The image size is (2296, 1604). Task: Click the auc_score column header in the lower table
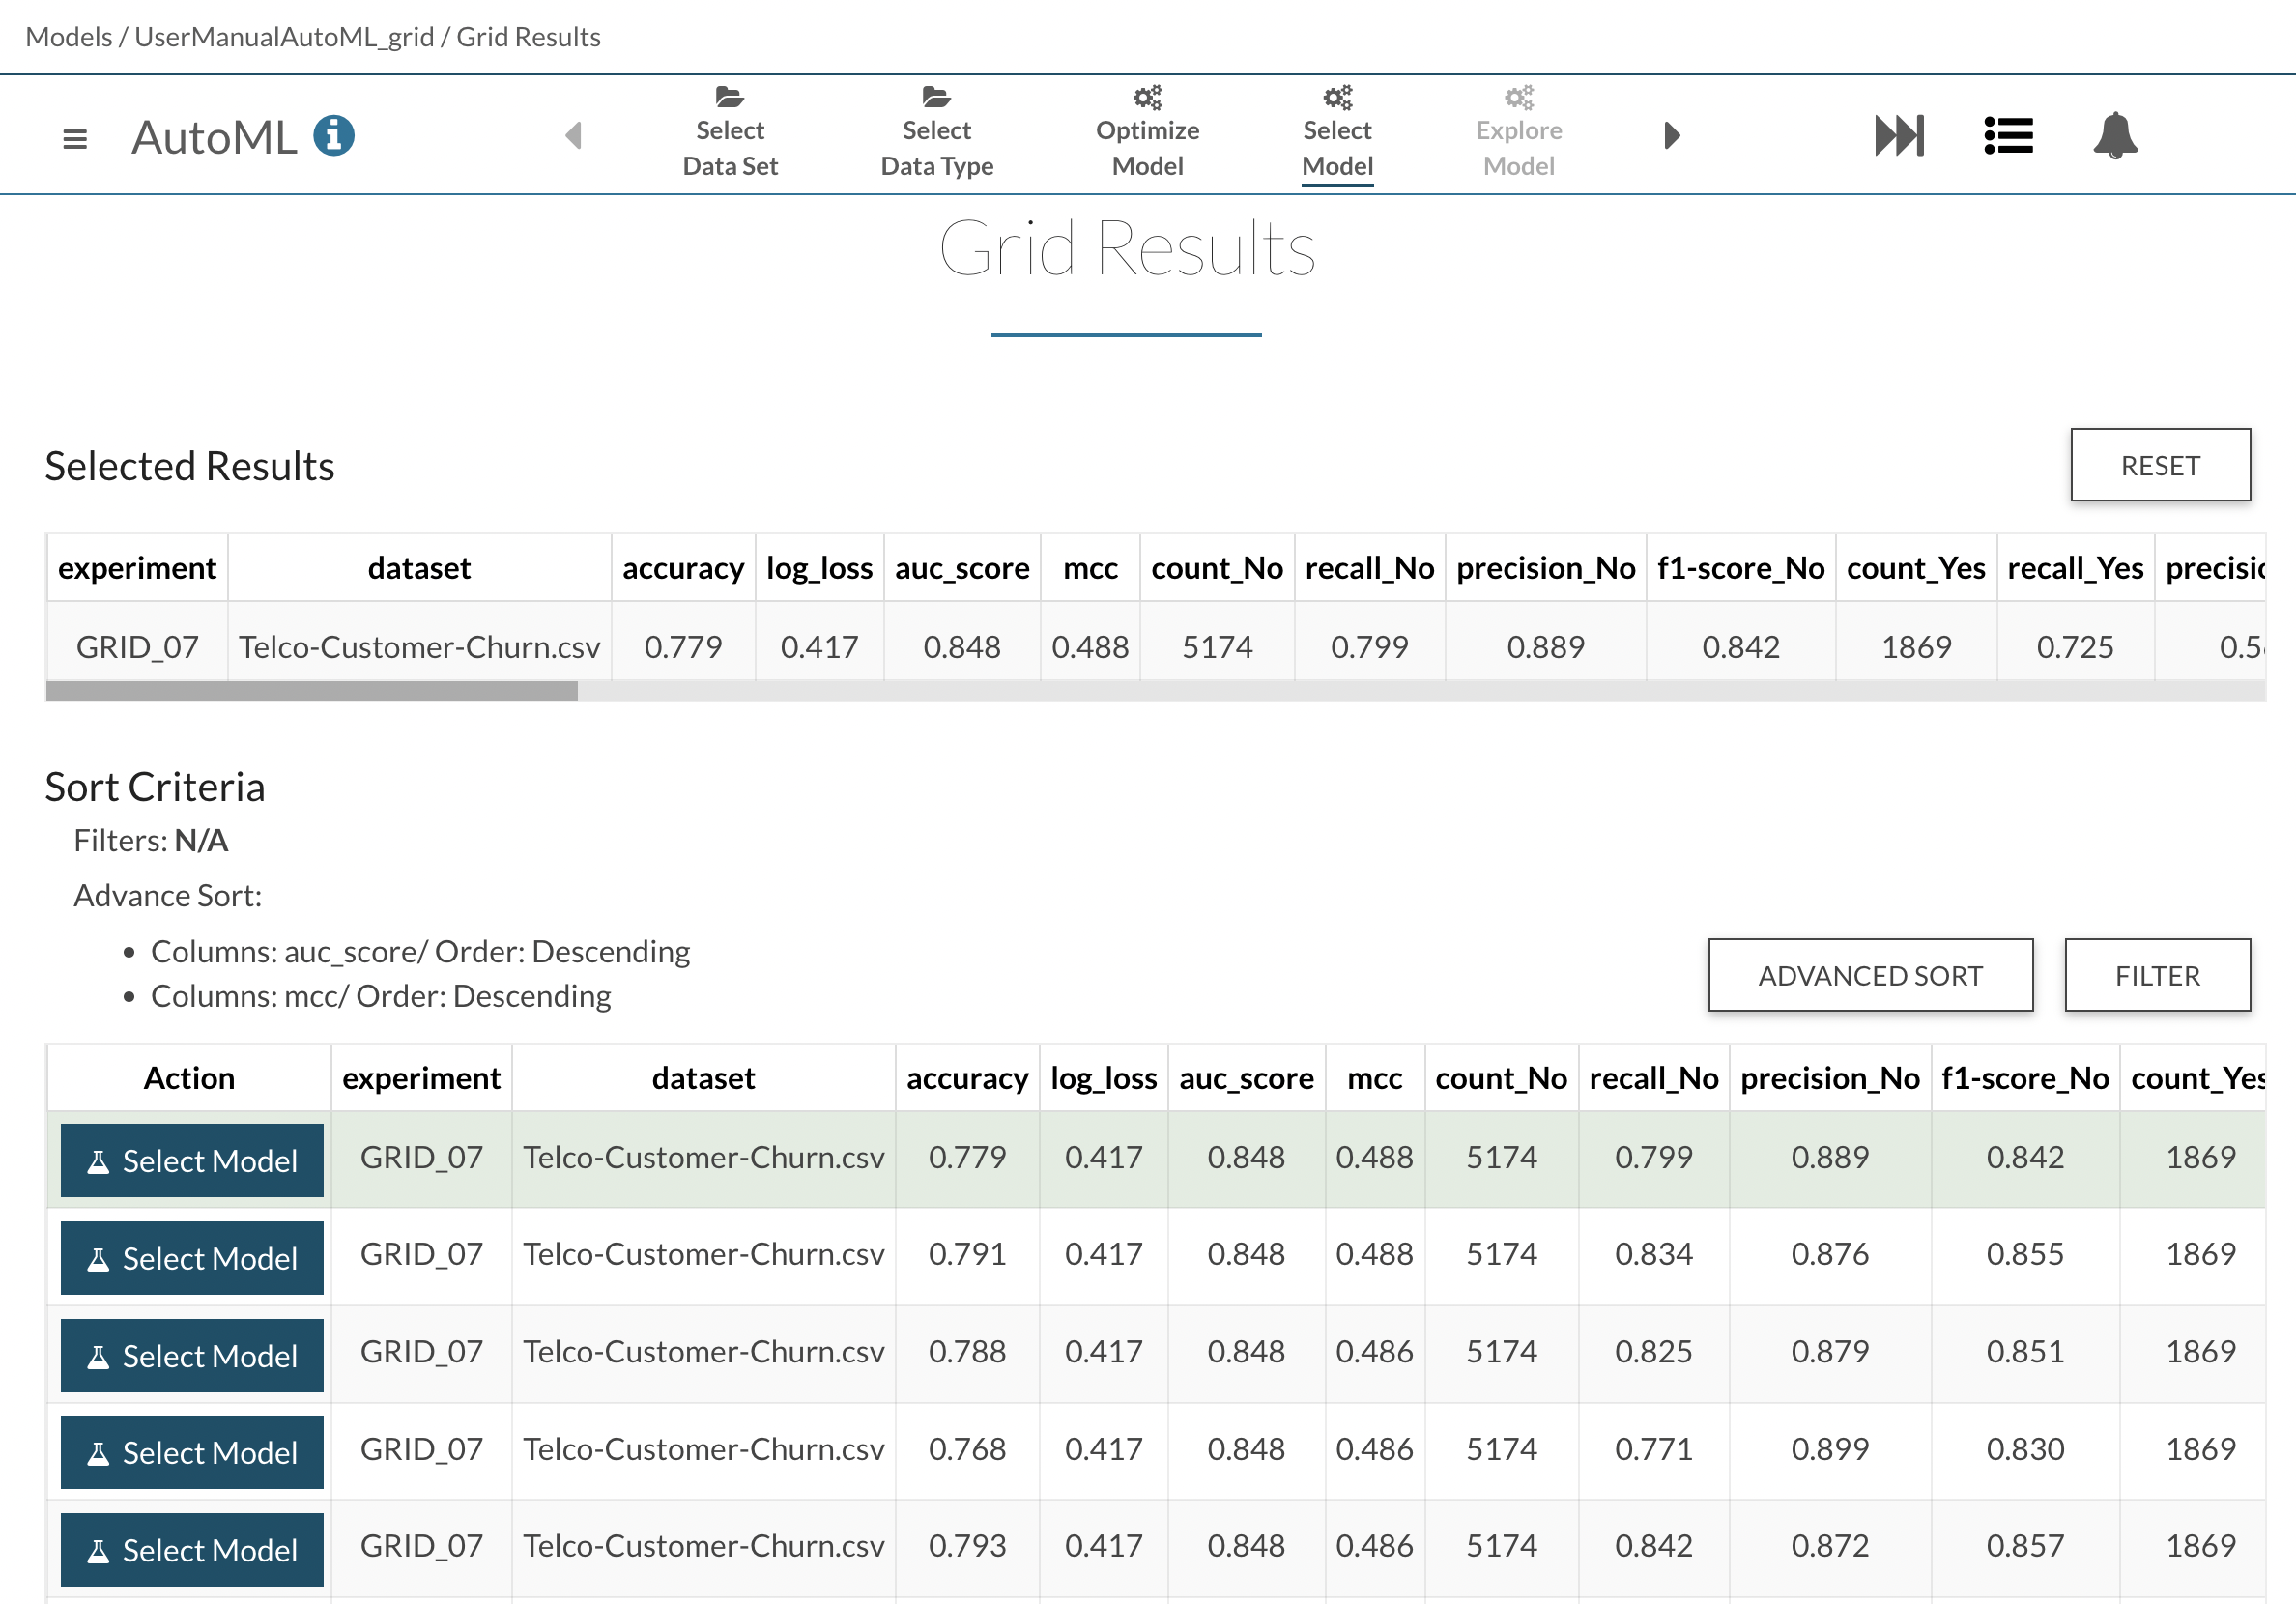[x=1246, y=1078]
